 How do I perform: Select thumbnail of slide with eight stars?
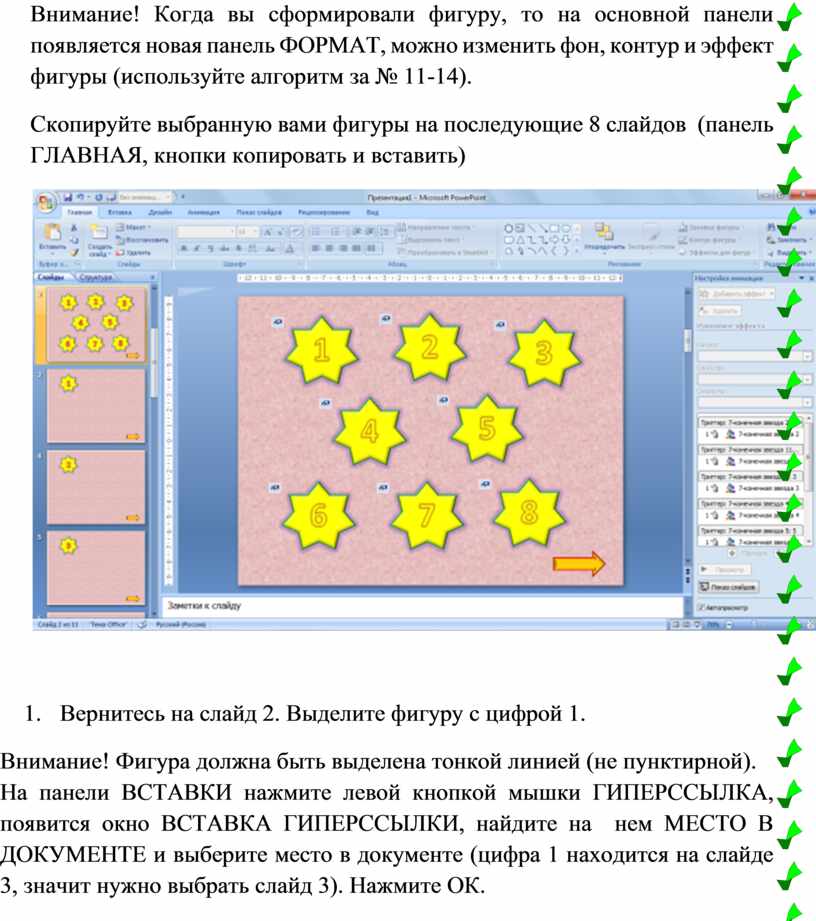pos(96,324)
